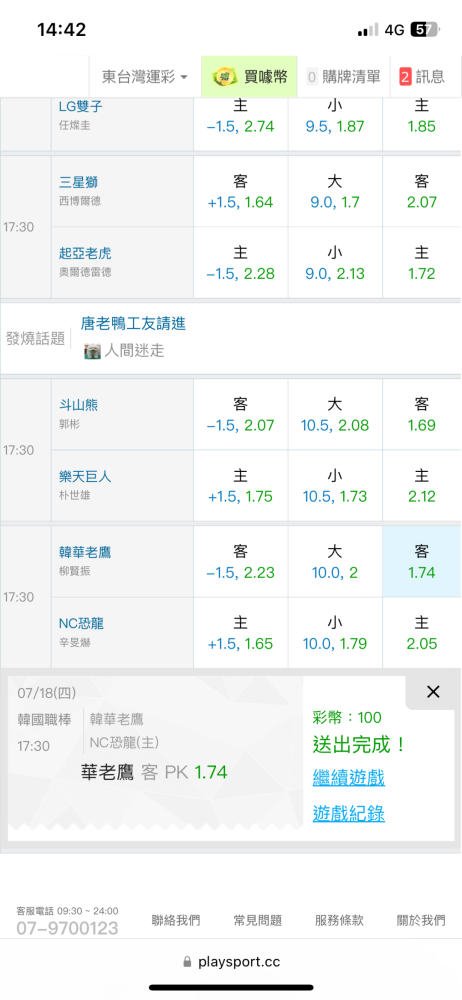Open the 唐老鴨工友請進 hot topic
This screenshot has height=1000, width=462.
133,323
